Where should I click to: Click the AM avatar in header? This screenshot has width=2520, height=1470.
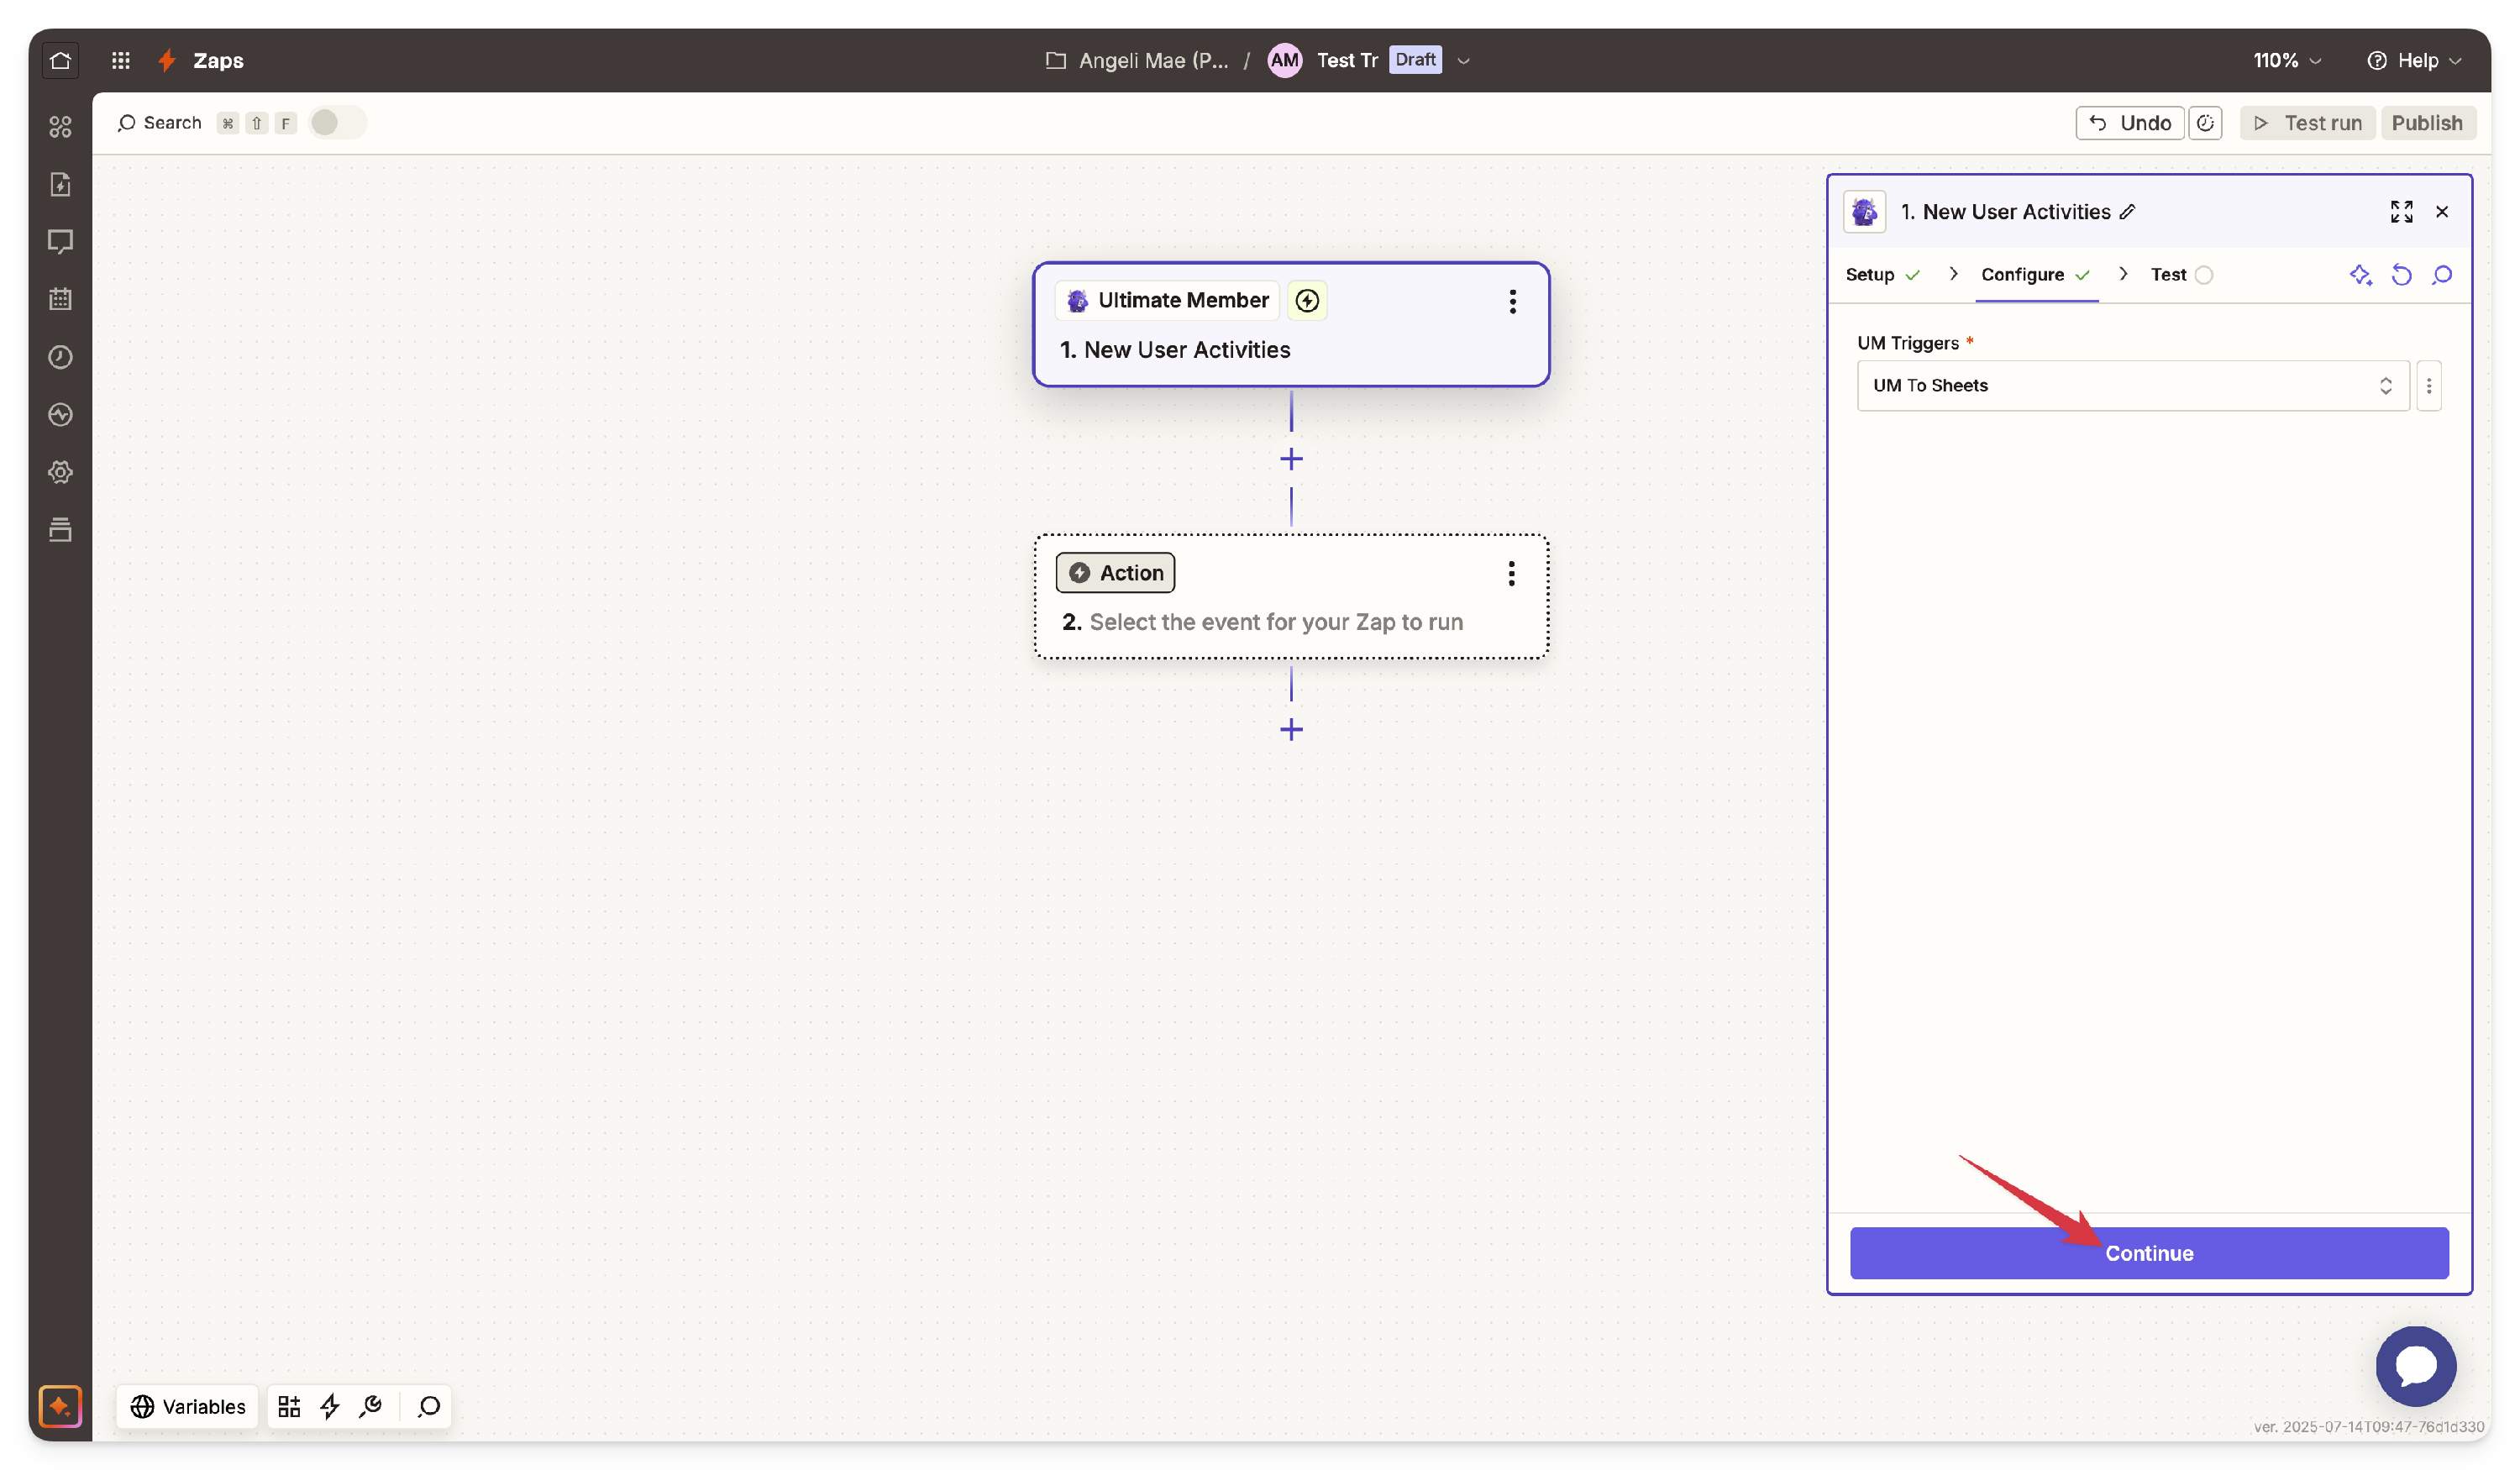[x=1284, y=60]
